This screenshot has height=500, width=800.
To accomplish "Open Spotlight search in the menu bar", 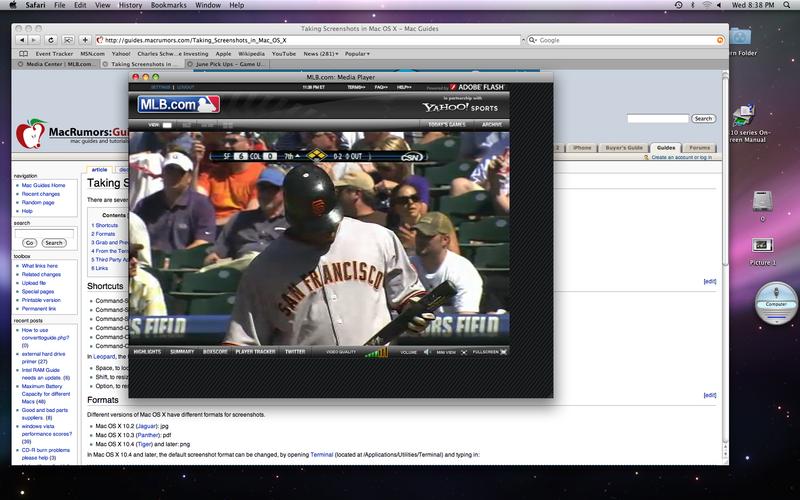I will 786,5.
